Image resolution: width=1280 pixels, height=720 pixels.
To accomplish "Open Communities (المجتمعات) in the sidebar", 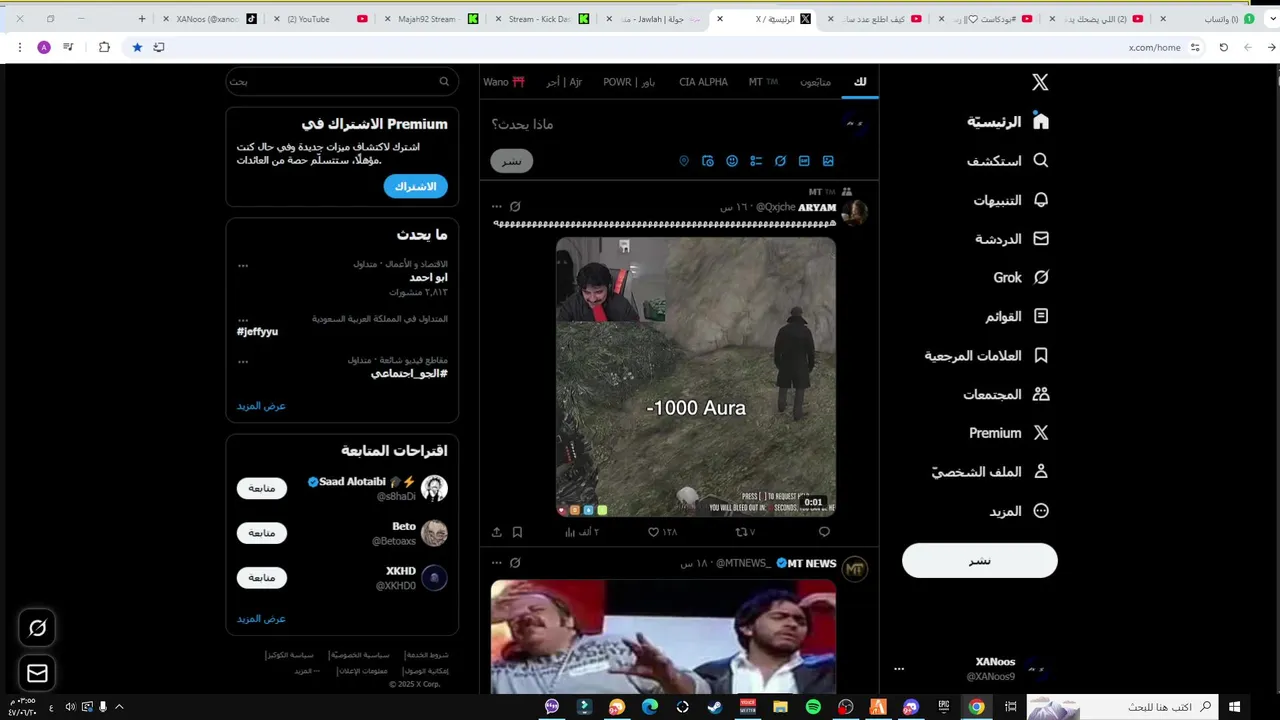I will coord(1006,395).
